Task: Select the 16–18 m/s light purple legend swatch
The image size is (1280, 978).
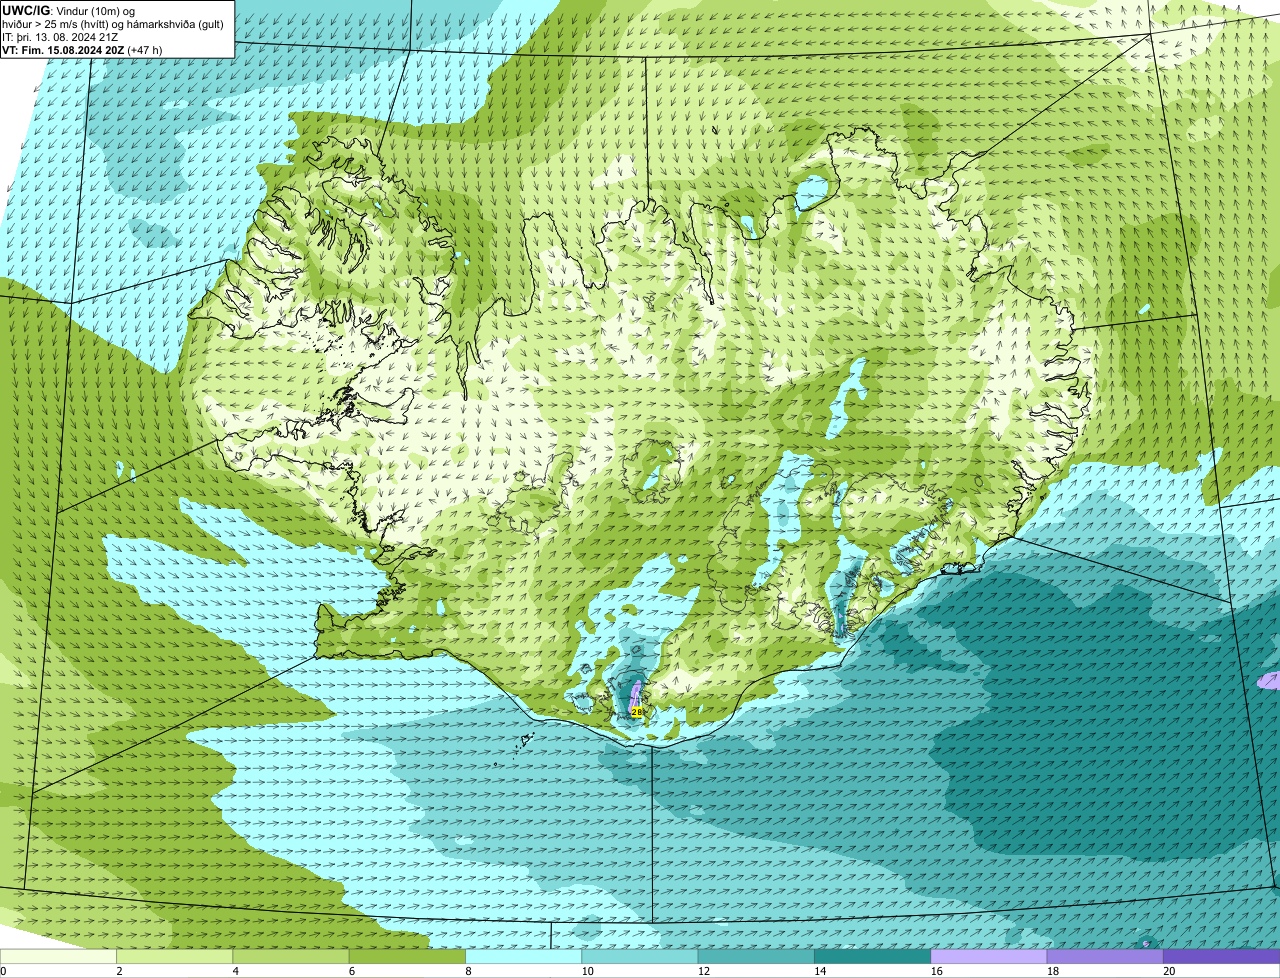Action: (x=989, y=956)
